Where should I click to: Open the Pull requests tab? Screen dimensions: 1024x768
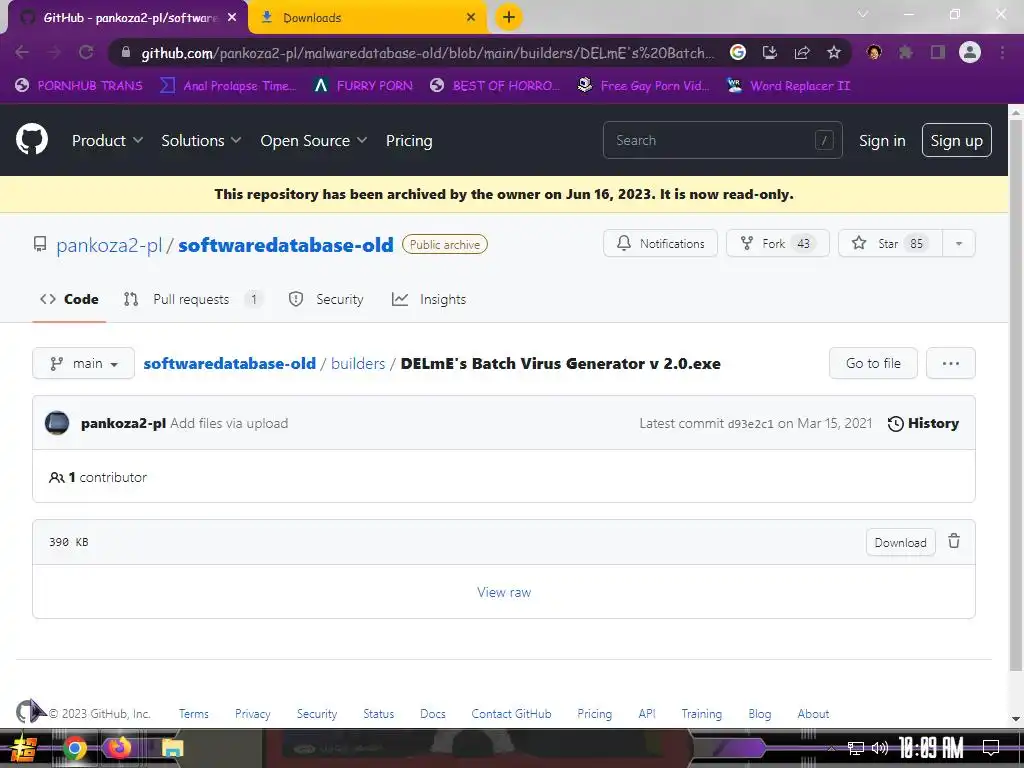click(193, 299)
